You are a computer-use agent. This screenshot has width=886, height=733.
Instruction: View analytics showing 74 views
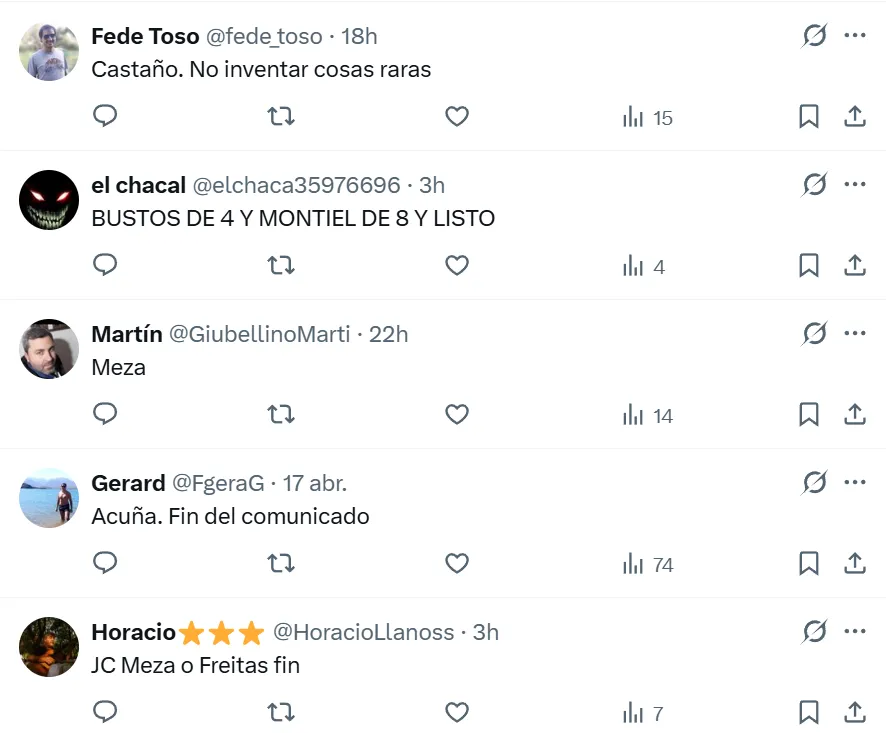pos(648,564)
